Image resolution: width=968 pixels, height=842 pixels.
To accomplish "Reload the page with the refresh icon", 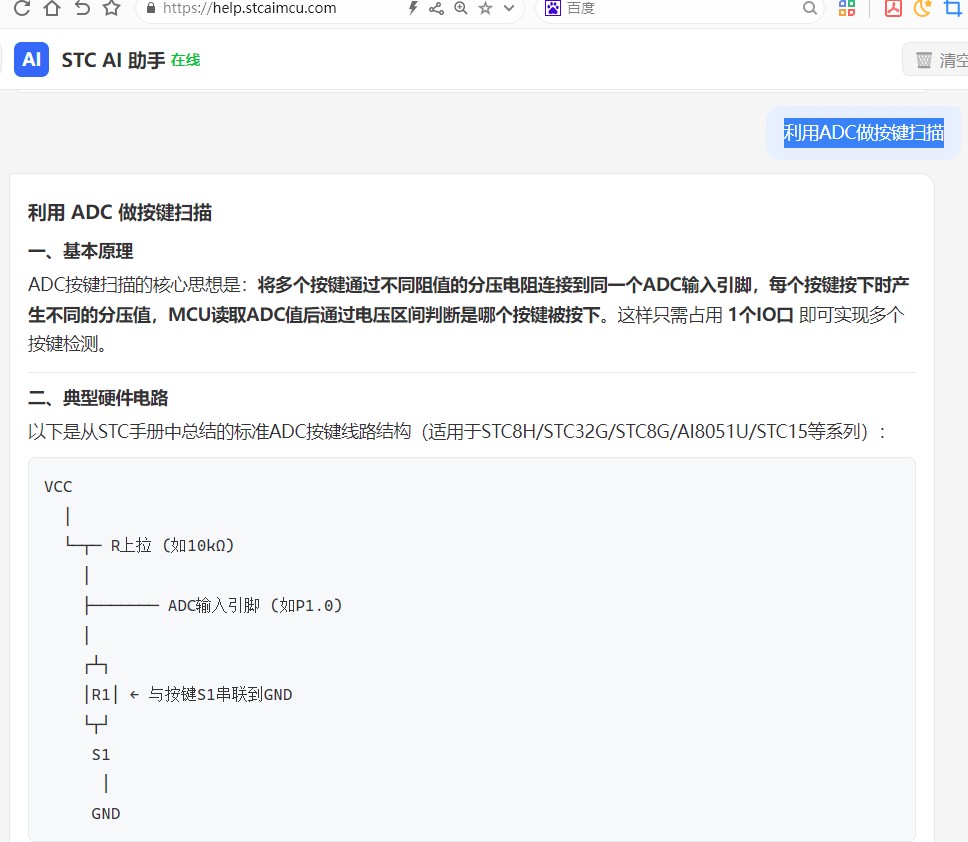I will (22, 7).
